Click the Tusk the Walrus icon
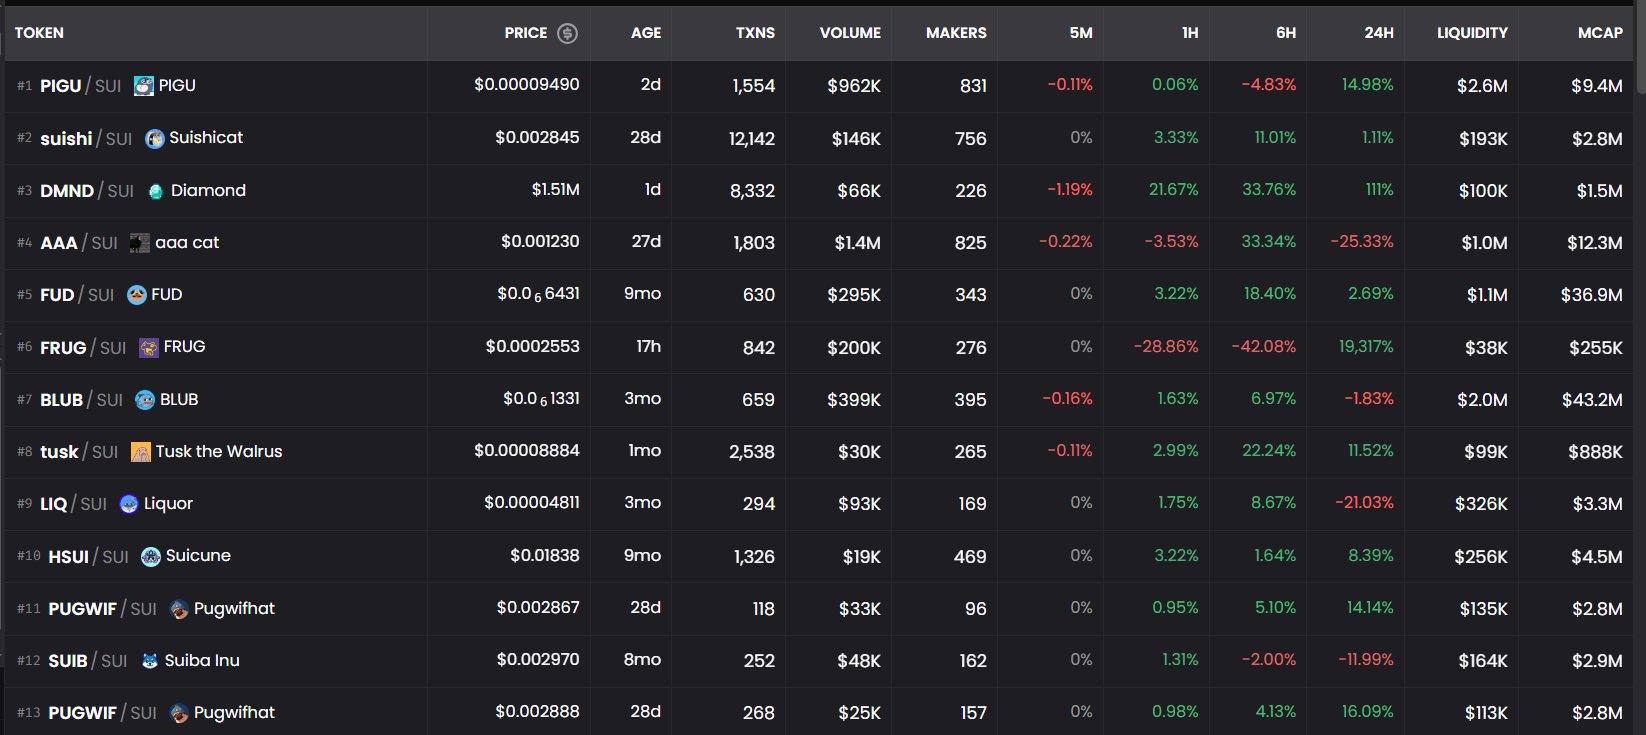 click(141, 452)
